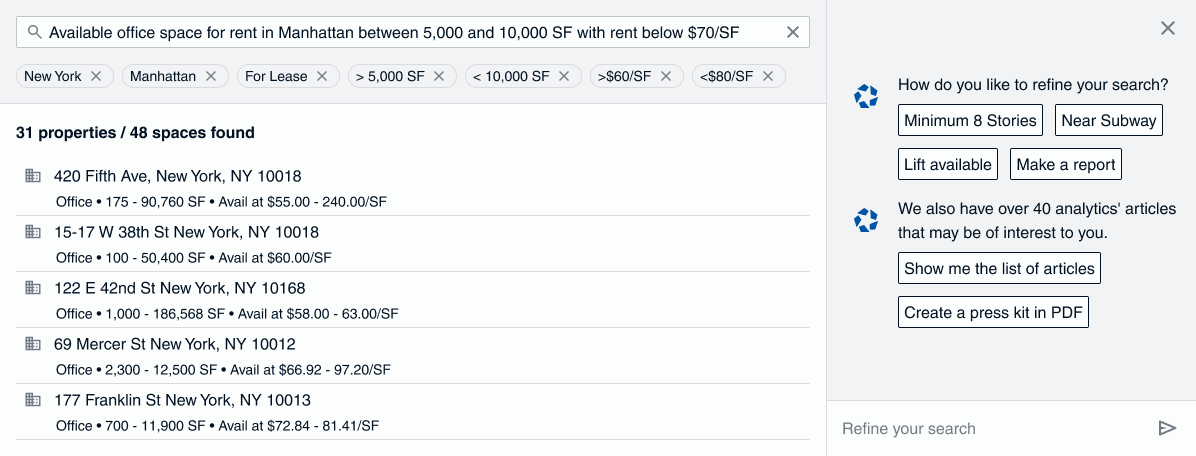Remove the >$60/SF filter chip
The width and height of the screenshot is (1196, 456).
point(666,76)
